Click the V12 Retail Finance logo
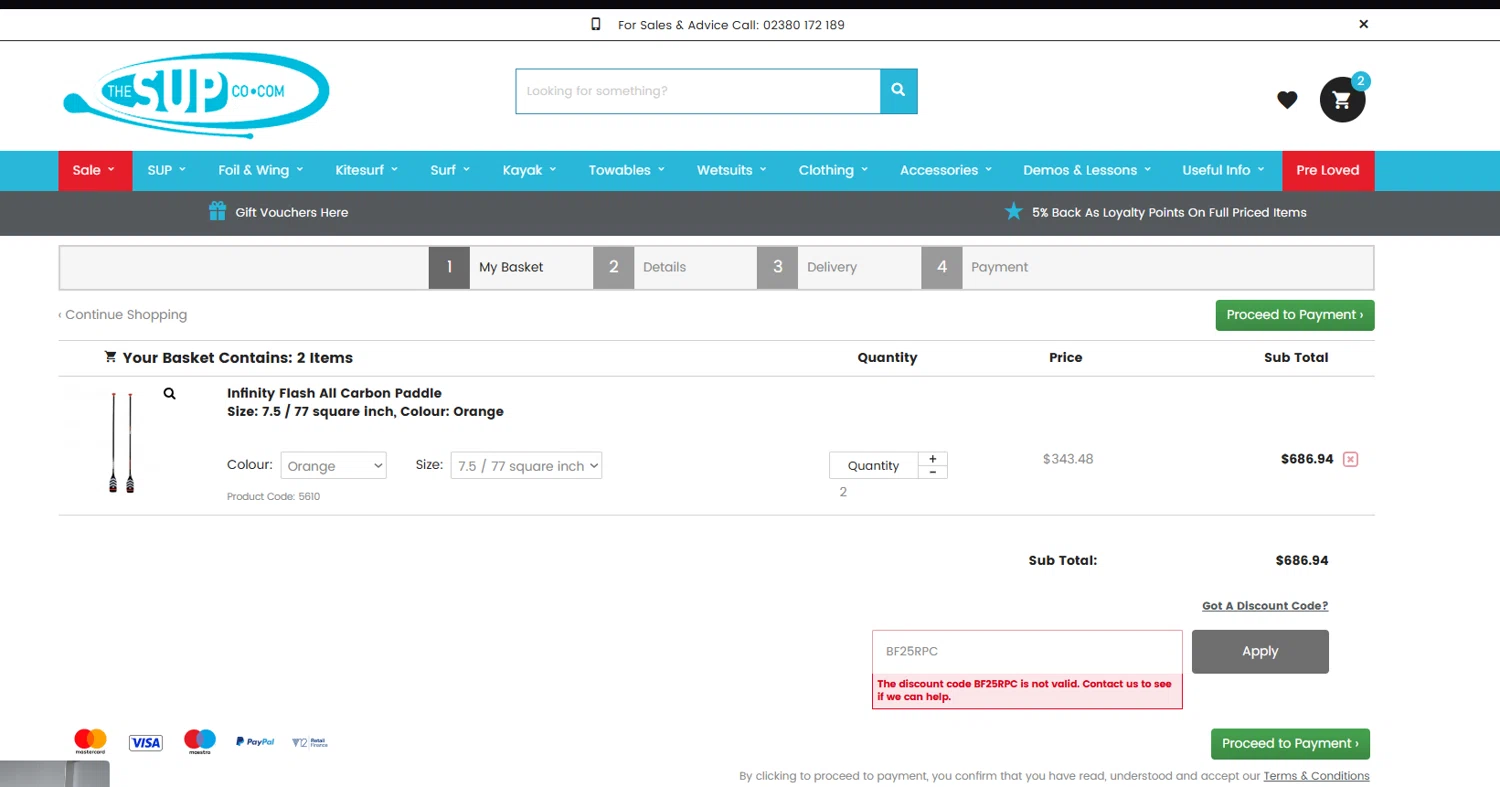Image resolution: width=1500 pixels, height=787 pixels. click(x=309, y=742)
